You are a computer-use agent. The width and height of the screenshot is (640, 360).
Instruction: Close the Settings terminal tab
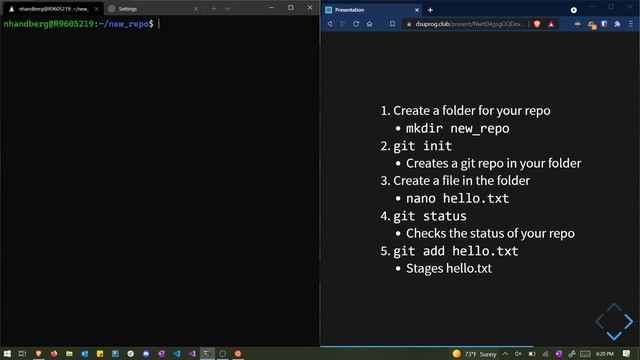coord(196,9)
